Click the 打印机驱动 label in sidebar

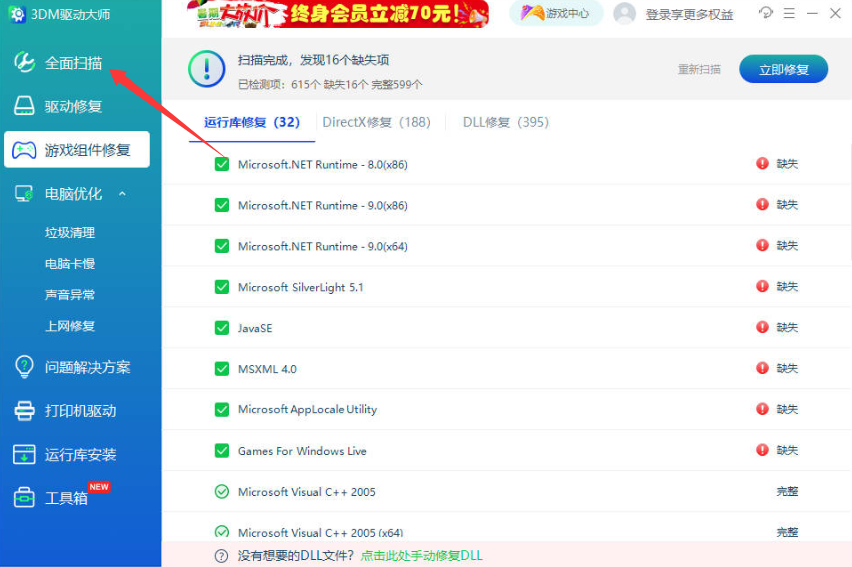click(80, 411)
